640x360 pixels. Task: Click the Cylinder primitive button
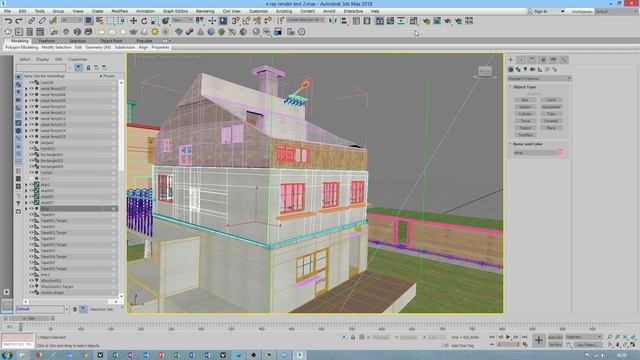pyautogui.click(x=525, y=114)
